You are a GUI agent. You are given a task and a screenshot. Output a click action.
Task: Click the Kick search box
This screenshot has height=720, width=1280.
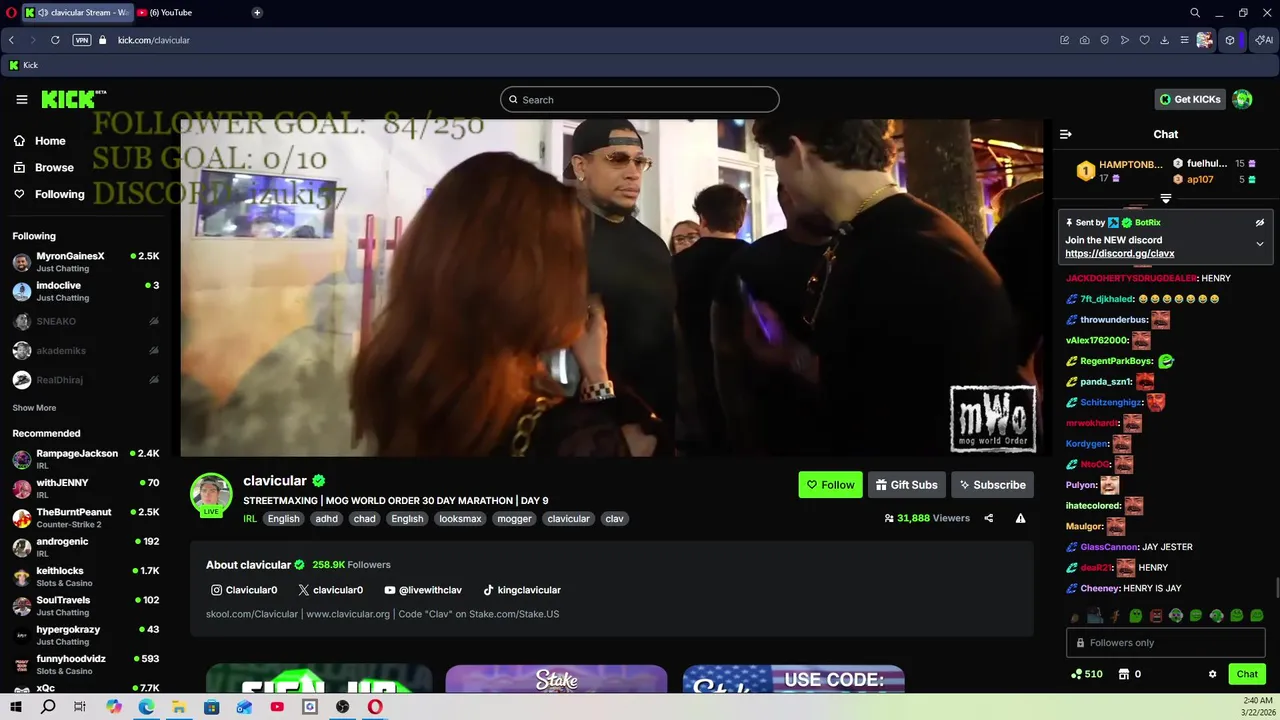tap(640, 99)
